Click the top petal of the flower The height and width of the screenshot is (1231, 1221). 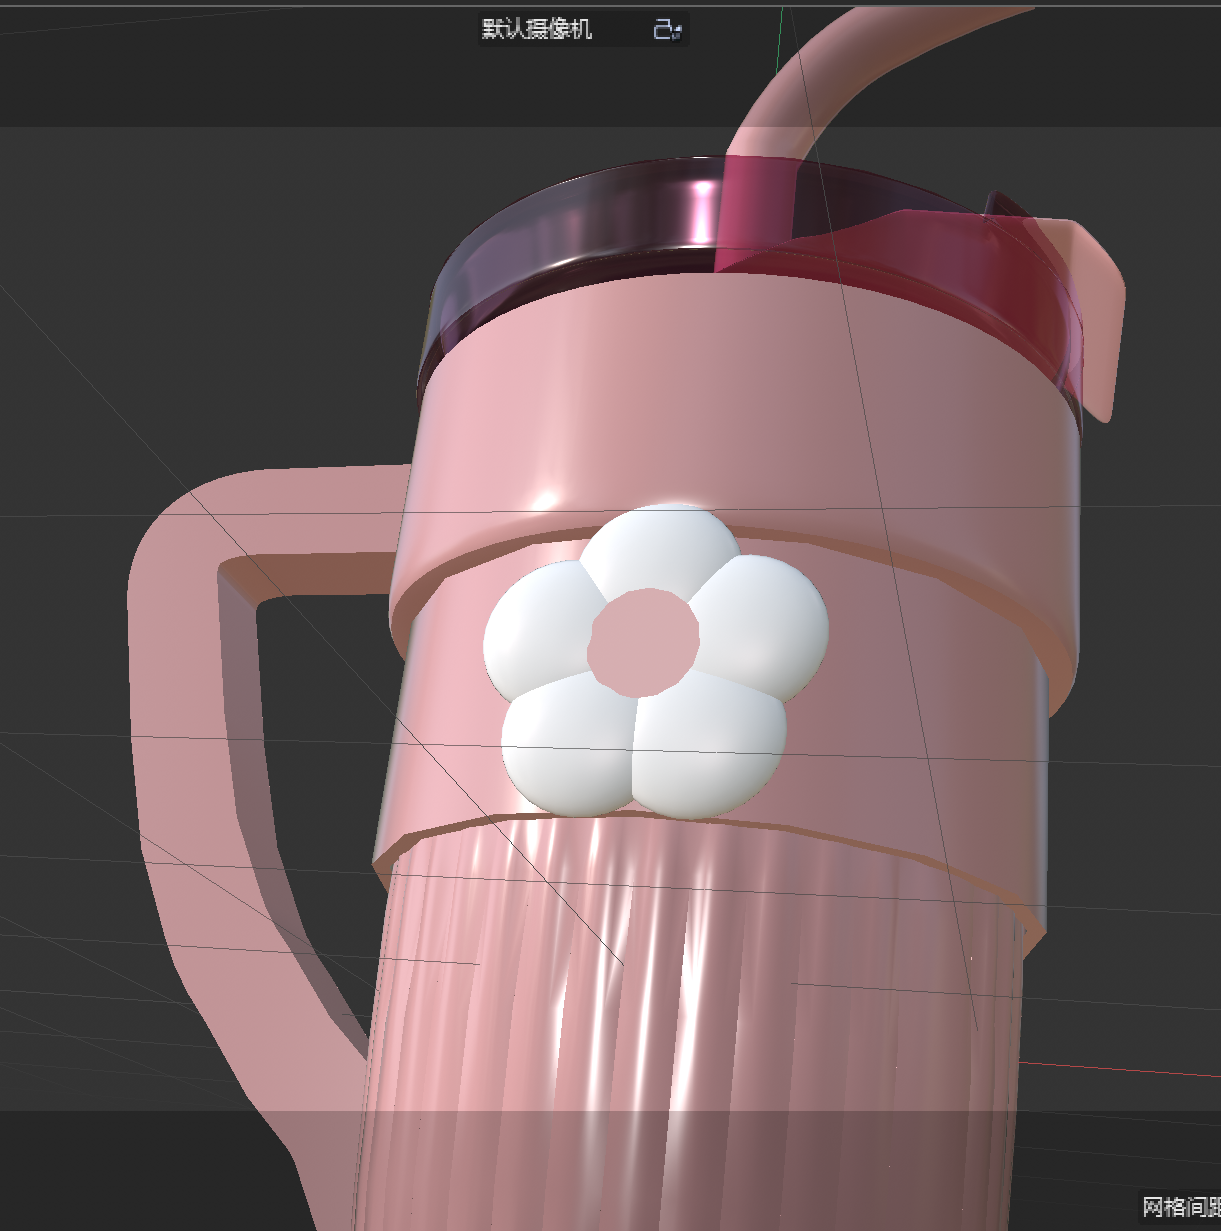tap(655, 545)
